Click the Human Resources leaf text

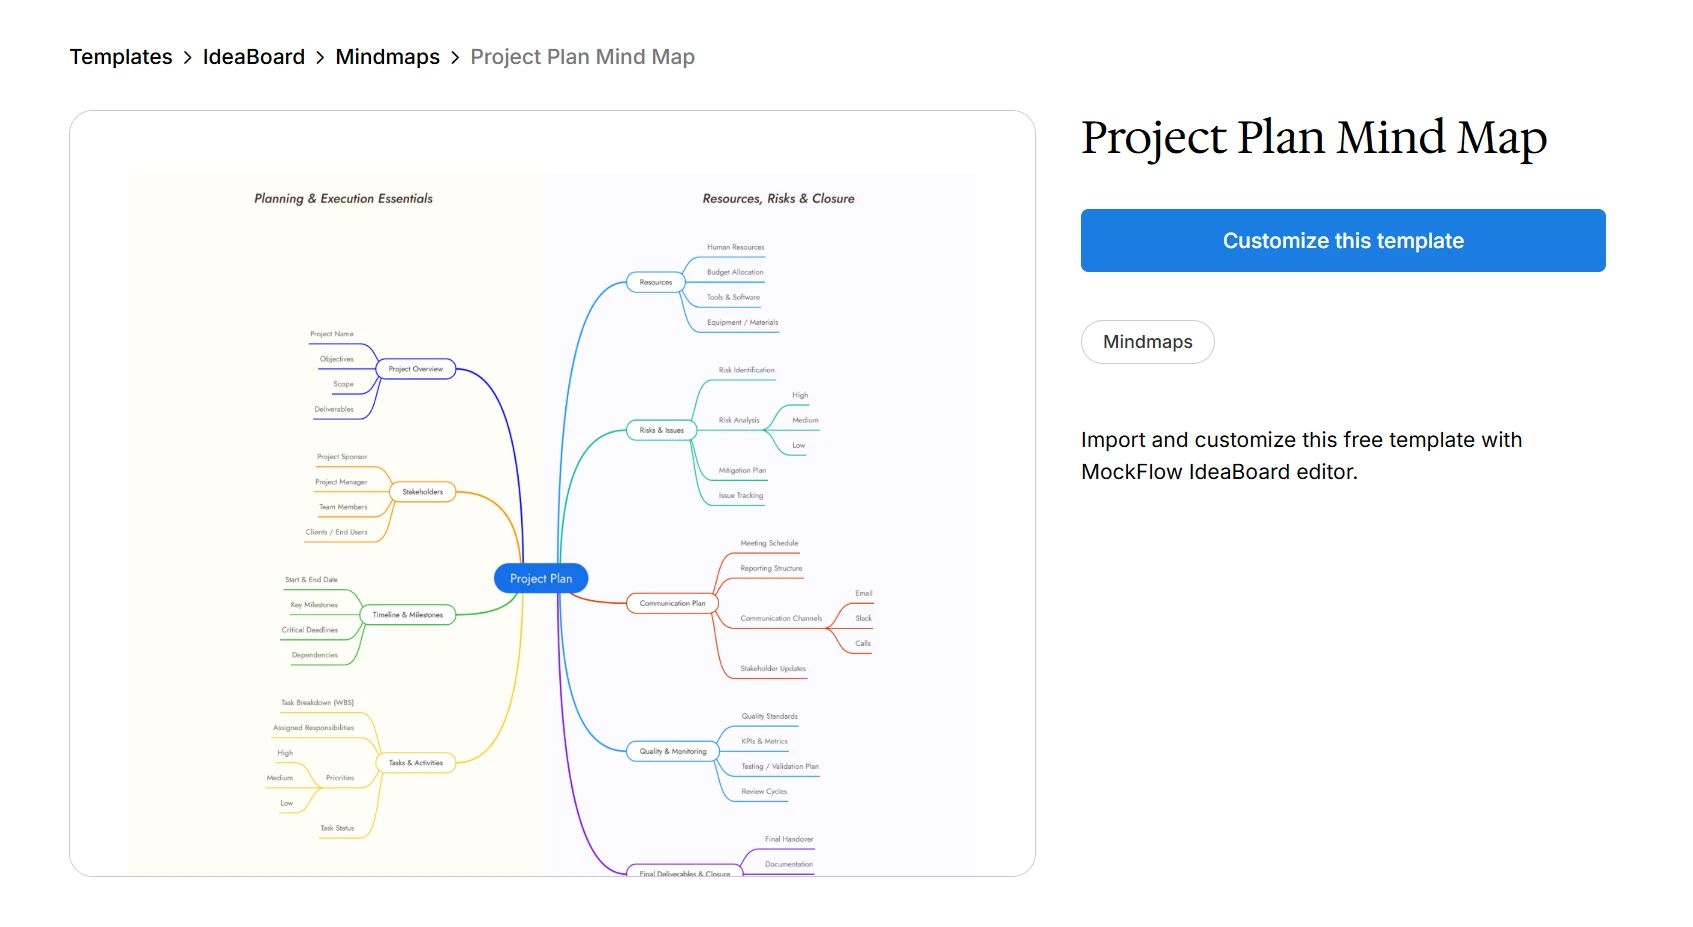click(736, 247)
